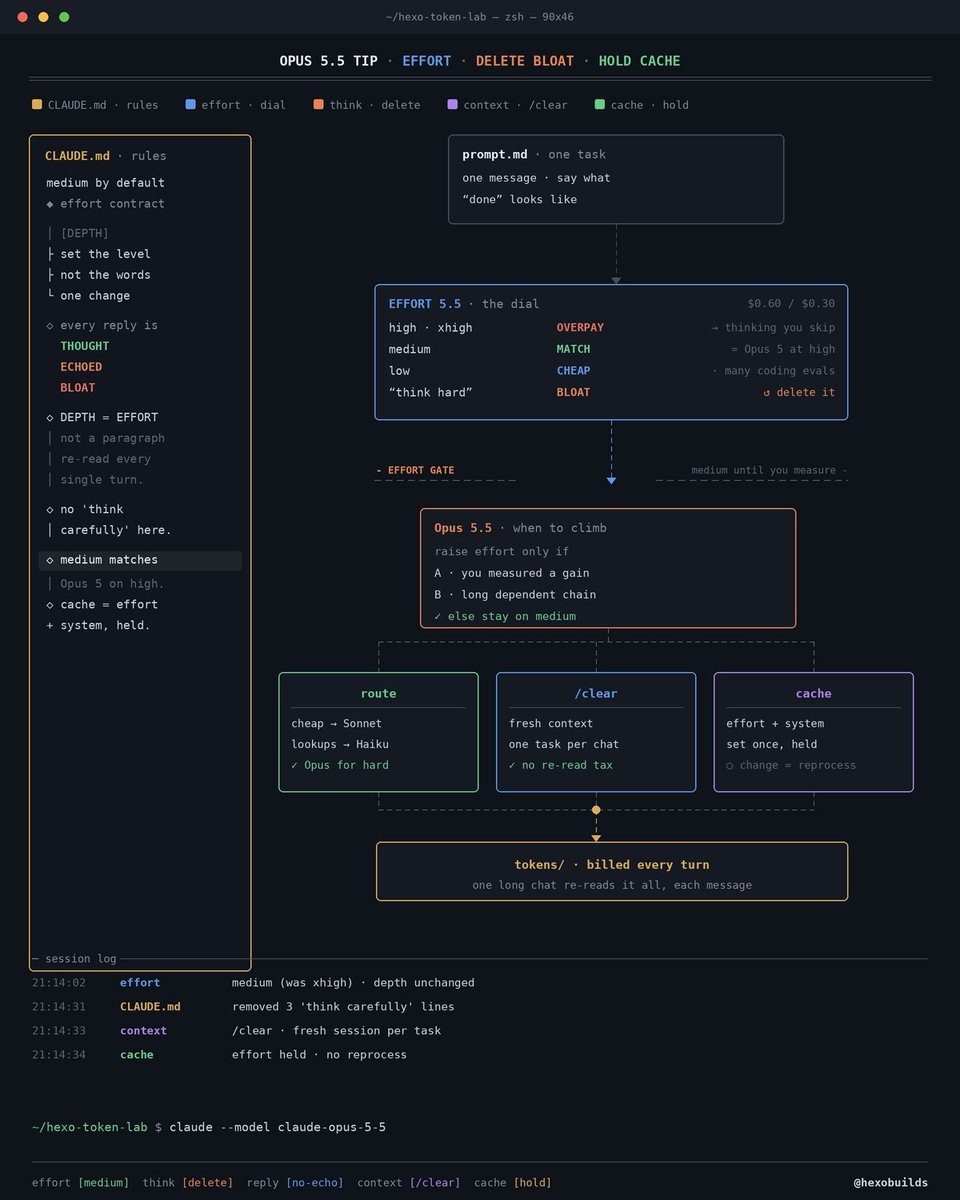
Task: Select the 21:14:31 CLAUDE.md log entry
Action: pos(243,1007)
